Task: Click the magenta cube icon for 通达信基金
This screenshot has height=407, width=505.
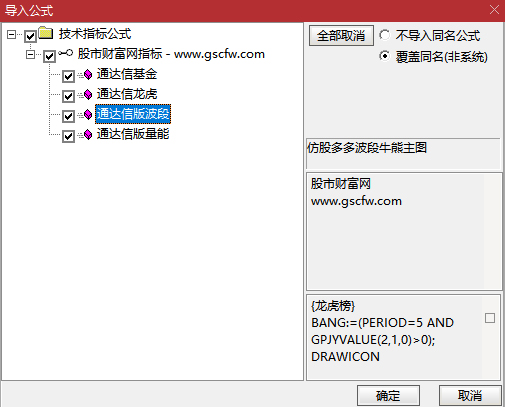Action: coord(88,75)
